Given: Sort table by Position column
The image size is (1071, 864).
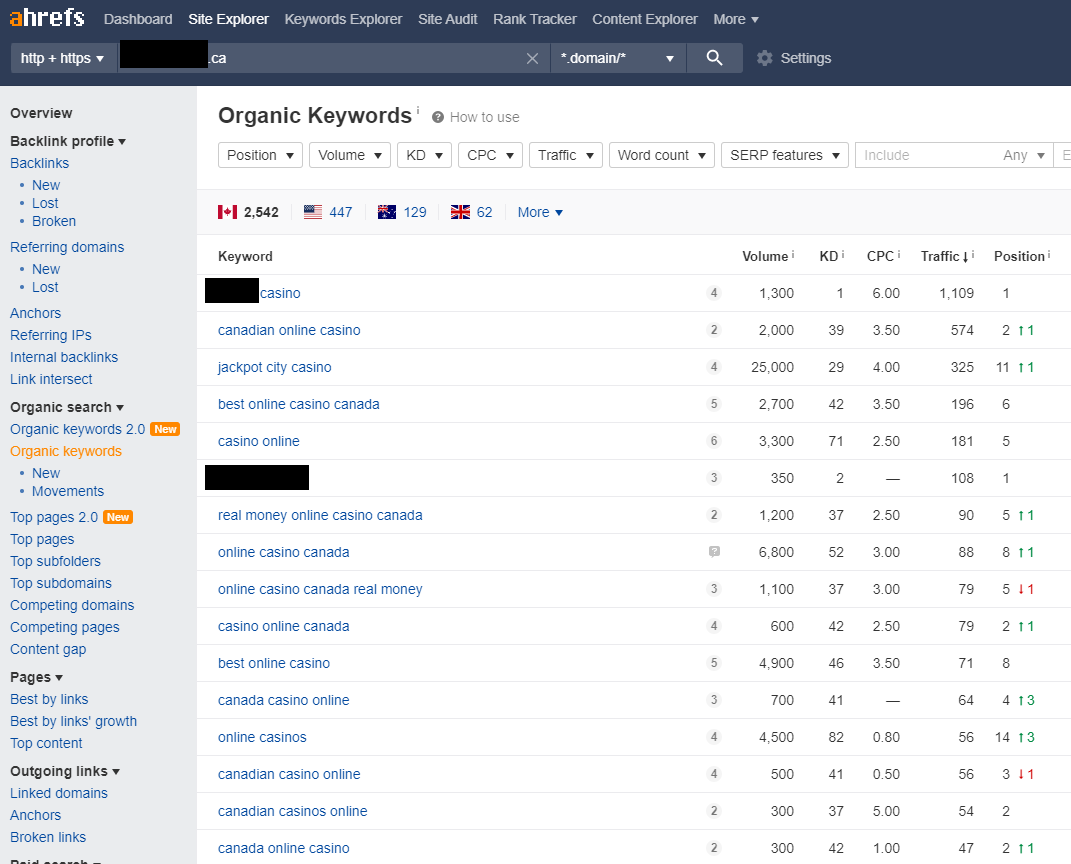Looking at the screenshot, I should point(1019,256).
